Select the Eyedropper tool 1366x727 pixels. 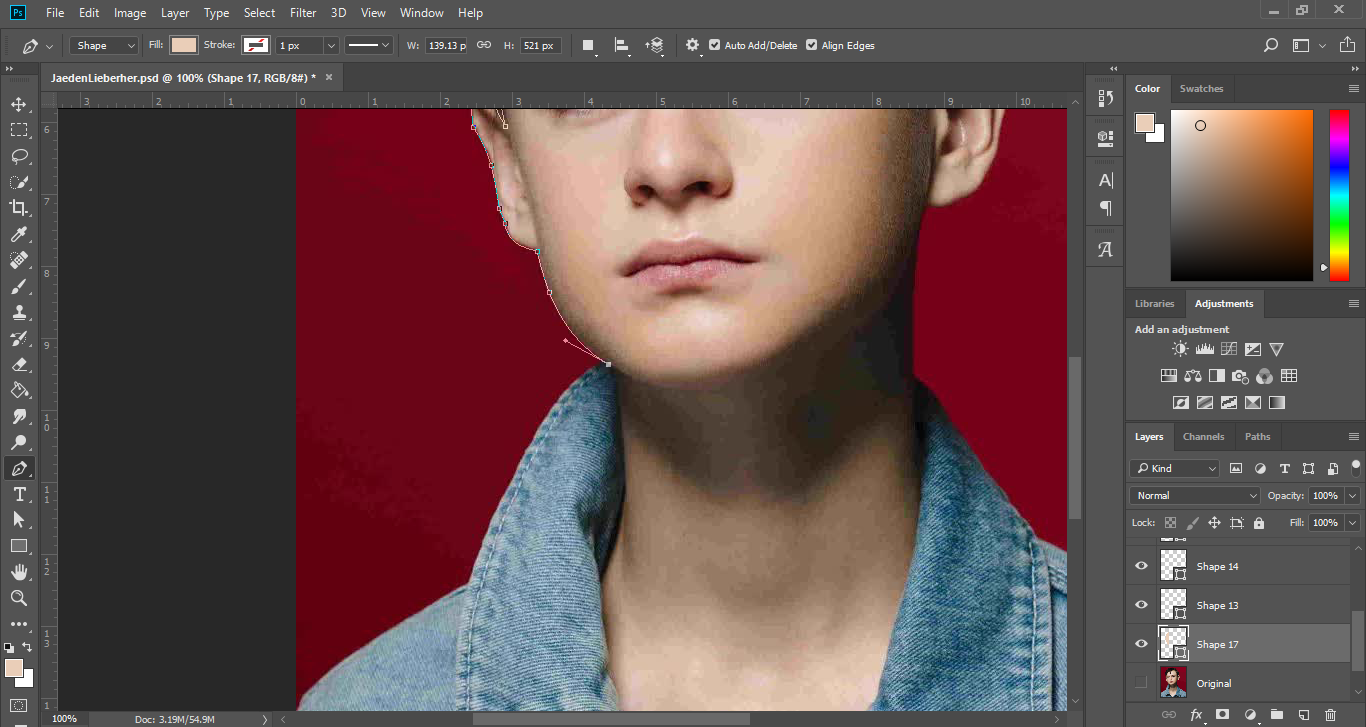[x=19, y=234]
